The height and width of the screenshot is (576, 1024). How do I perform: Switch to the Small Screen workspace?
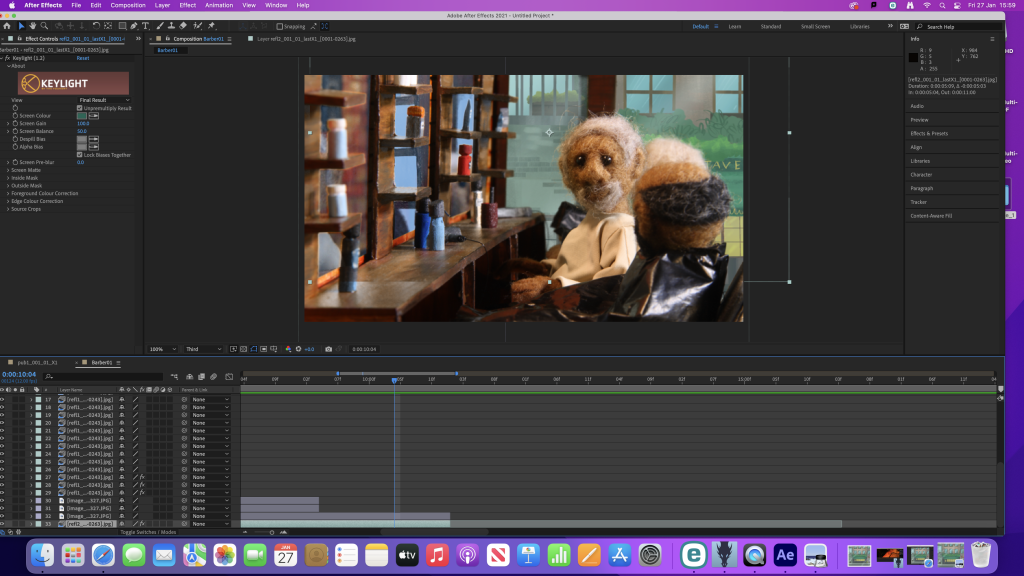coord(815,27)
